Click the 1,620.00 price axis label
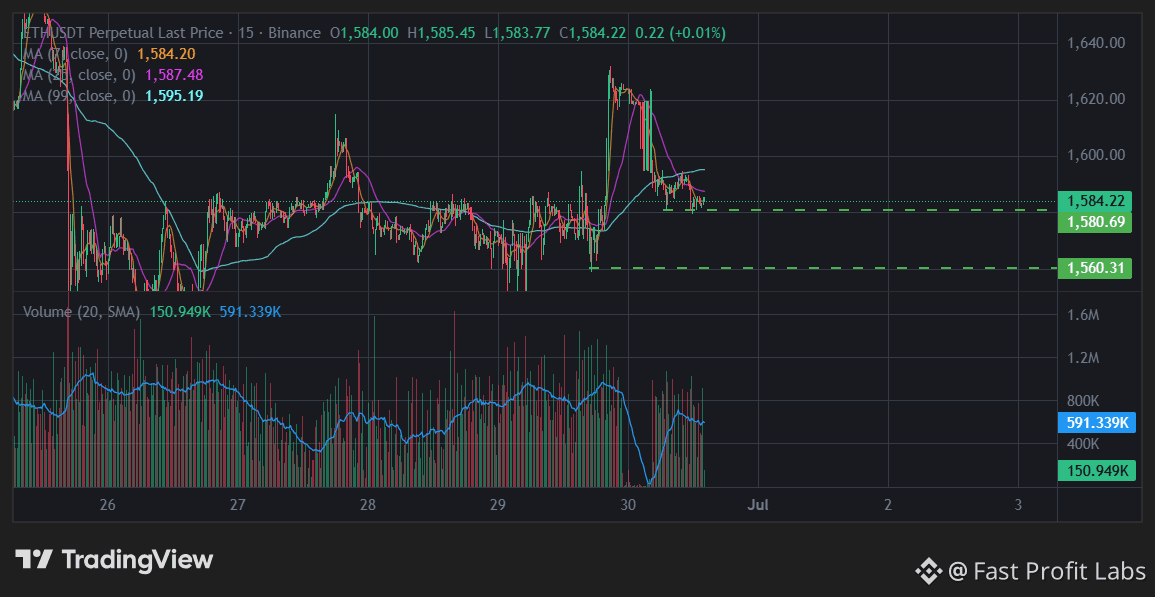The image size is (1155, 597). pyautogui.click(x=1096, y=99)
